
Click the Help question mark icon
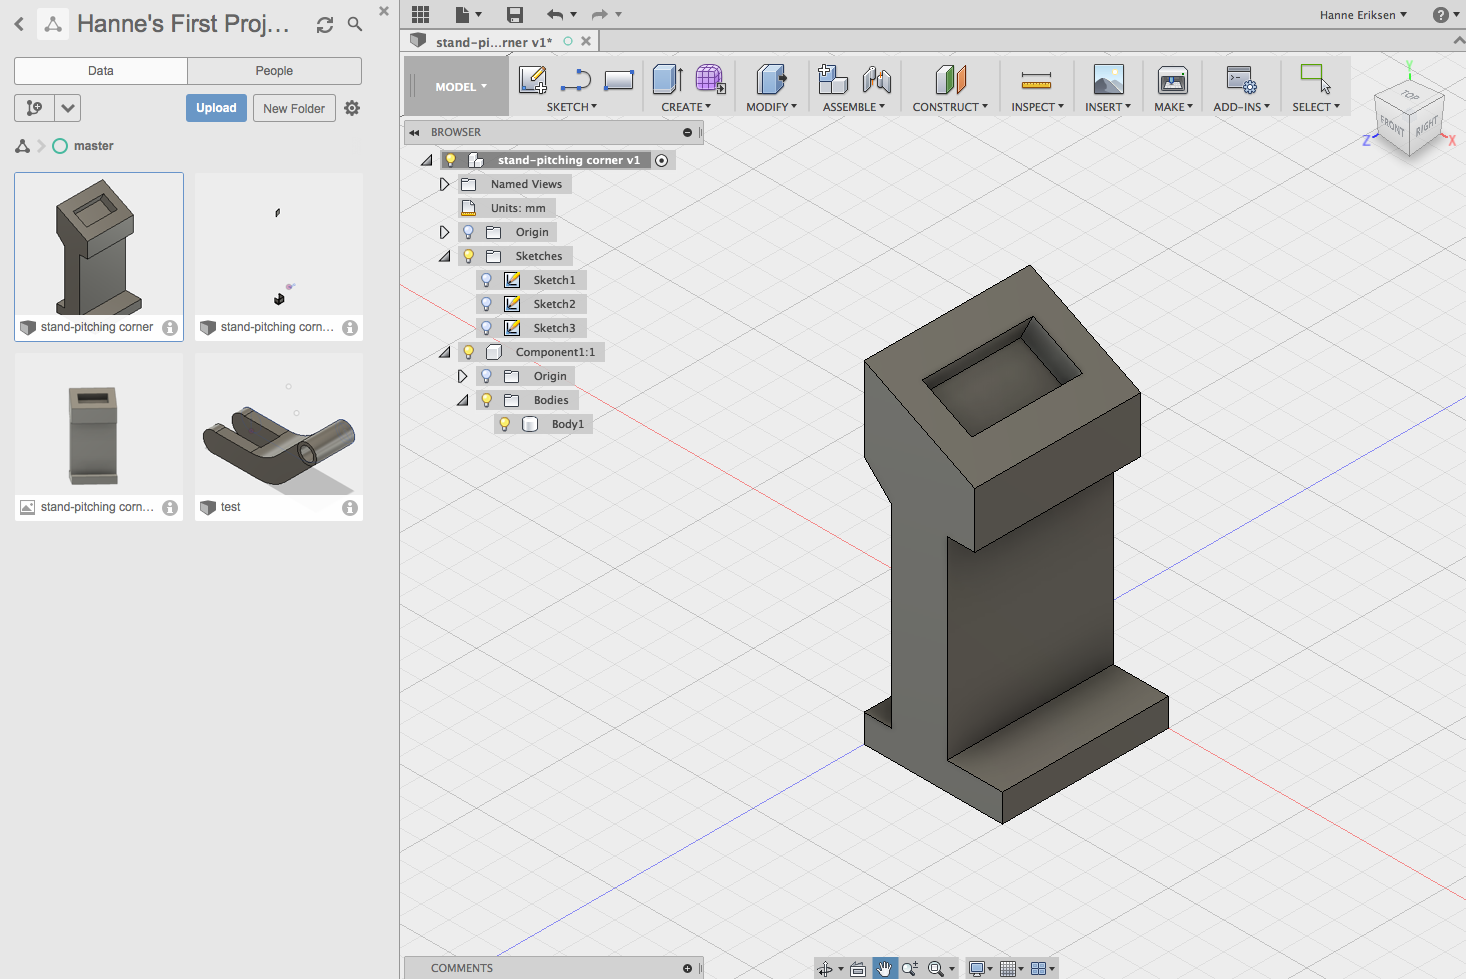click(1440, 14)
